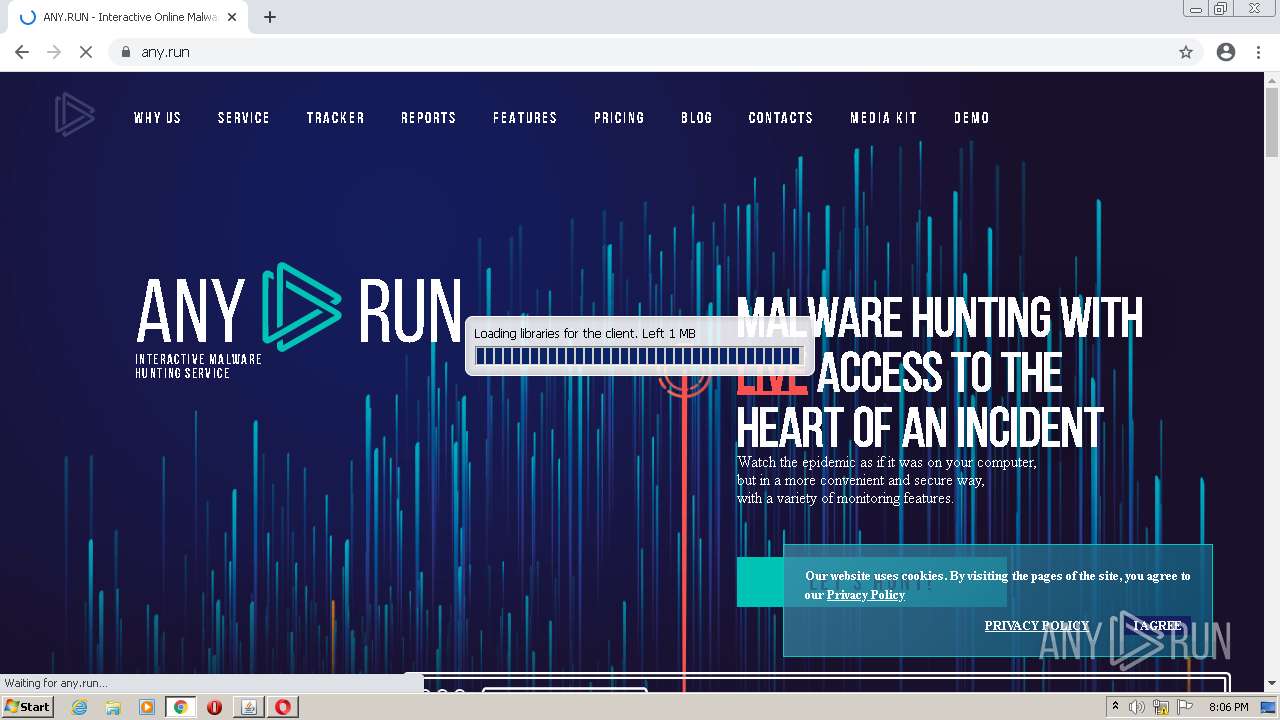Open the Action Center flag icon
Screen dimensions: 1280x720
pos(1185,707)
